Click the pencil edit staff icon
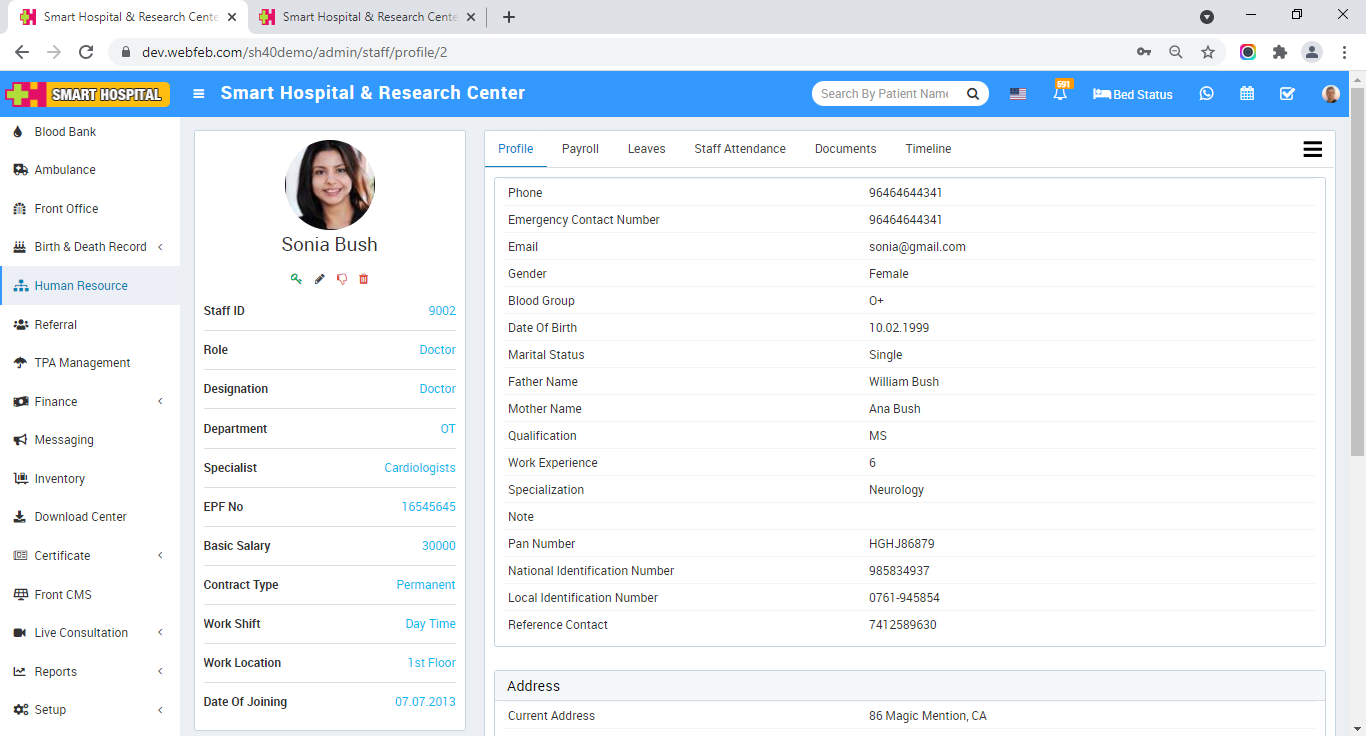The height and width of the screenshot is (736, 1366). 320,279
